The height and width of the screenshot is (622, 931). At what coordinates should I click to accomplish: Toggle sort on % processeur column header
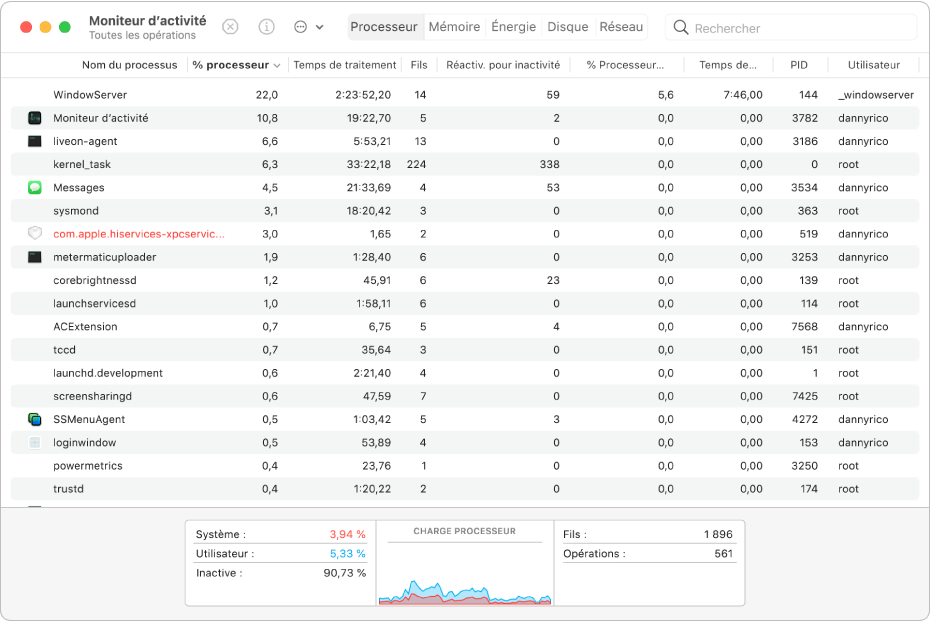pyautogui.click(x=236, y=65)
